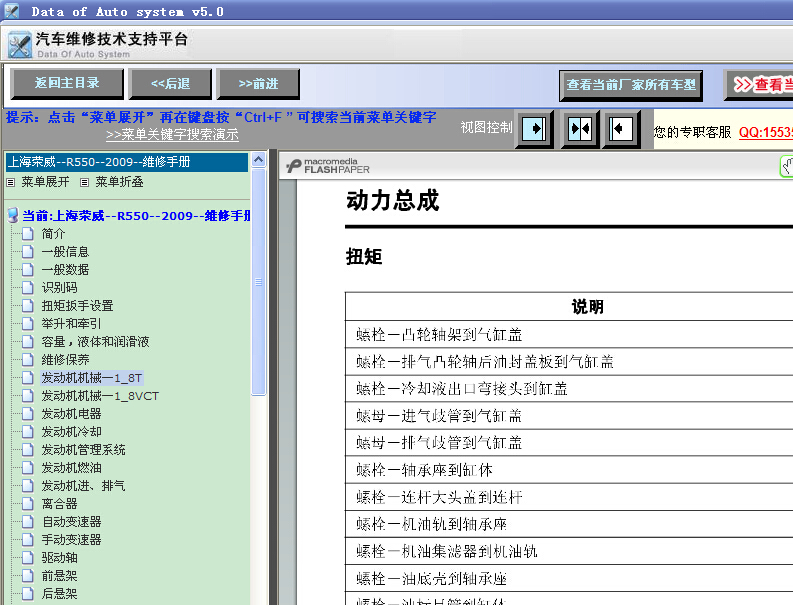Open the 离合器 tree item
The image size is (793, 605).
[59, 504]
